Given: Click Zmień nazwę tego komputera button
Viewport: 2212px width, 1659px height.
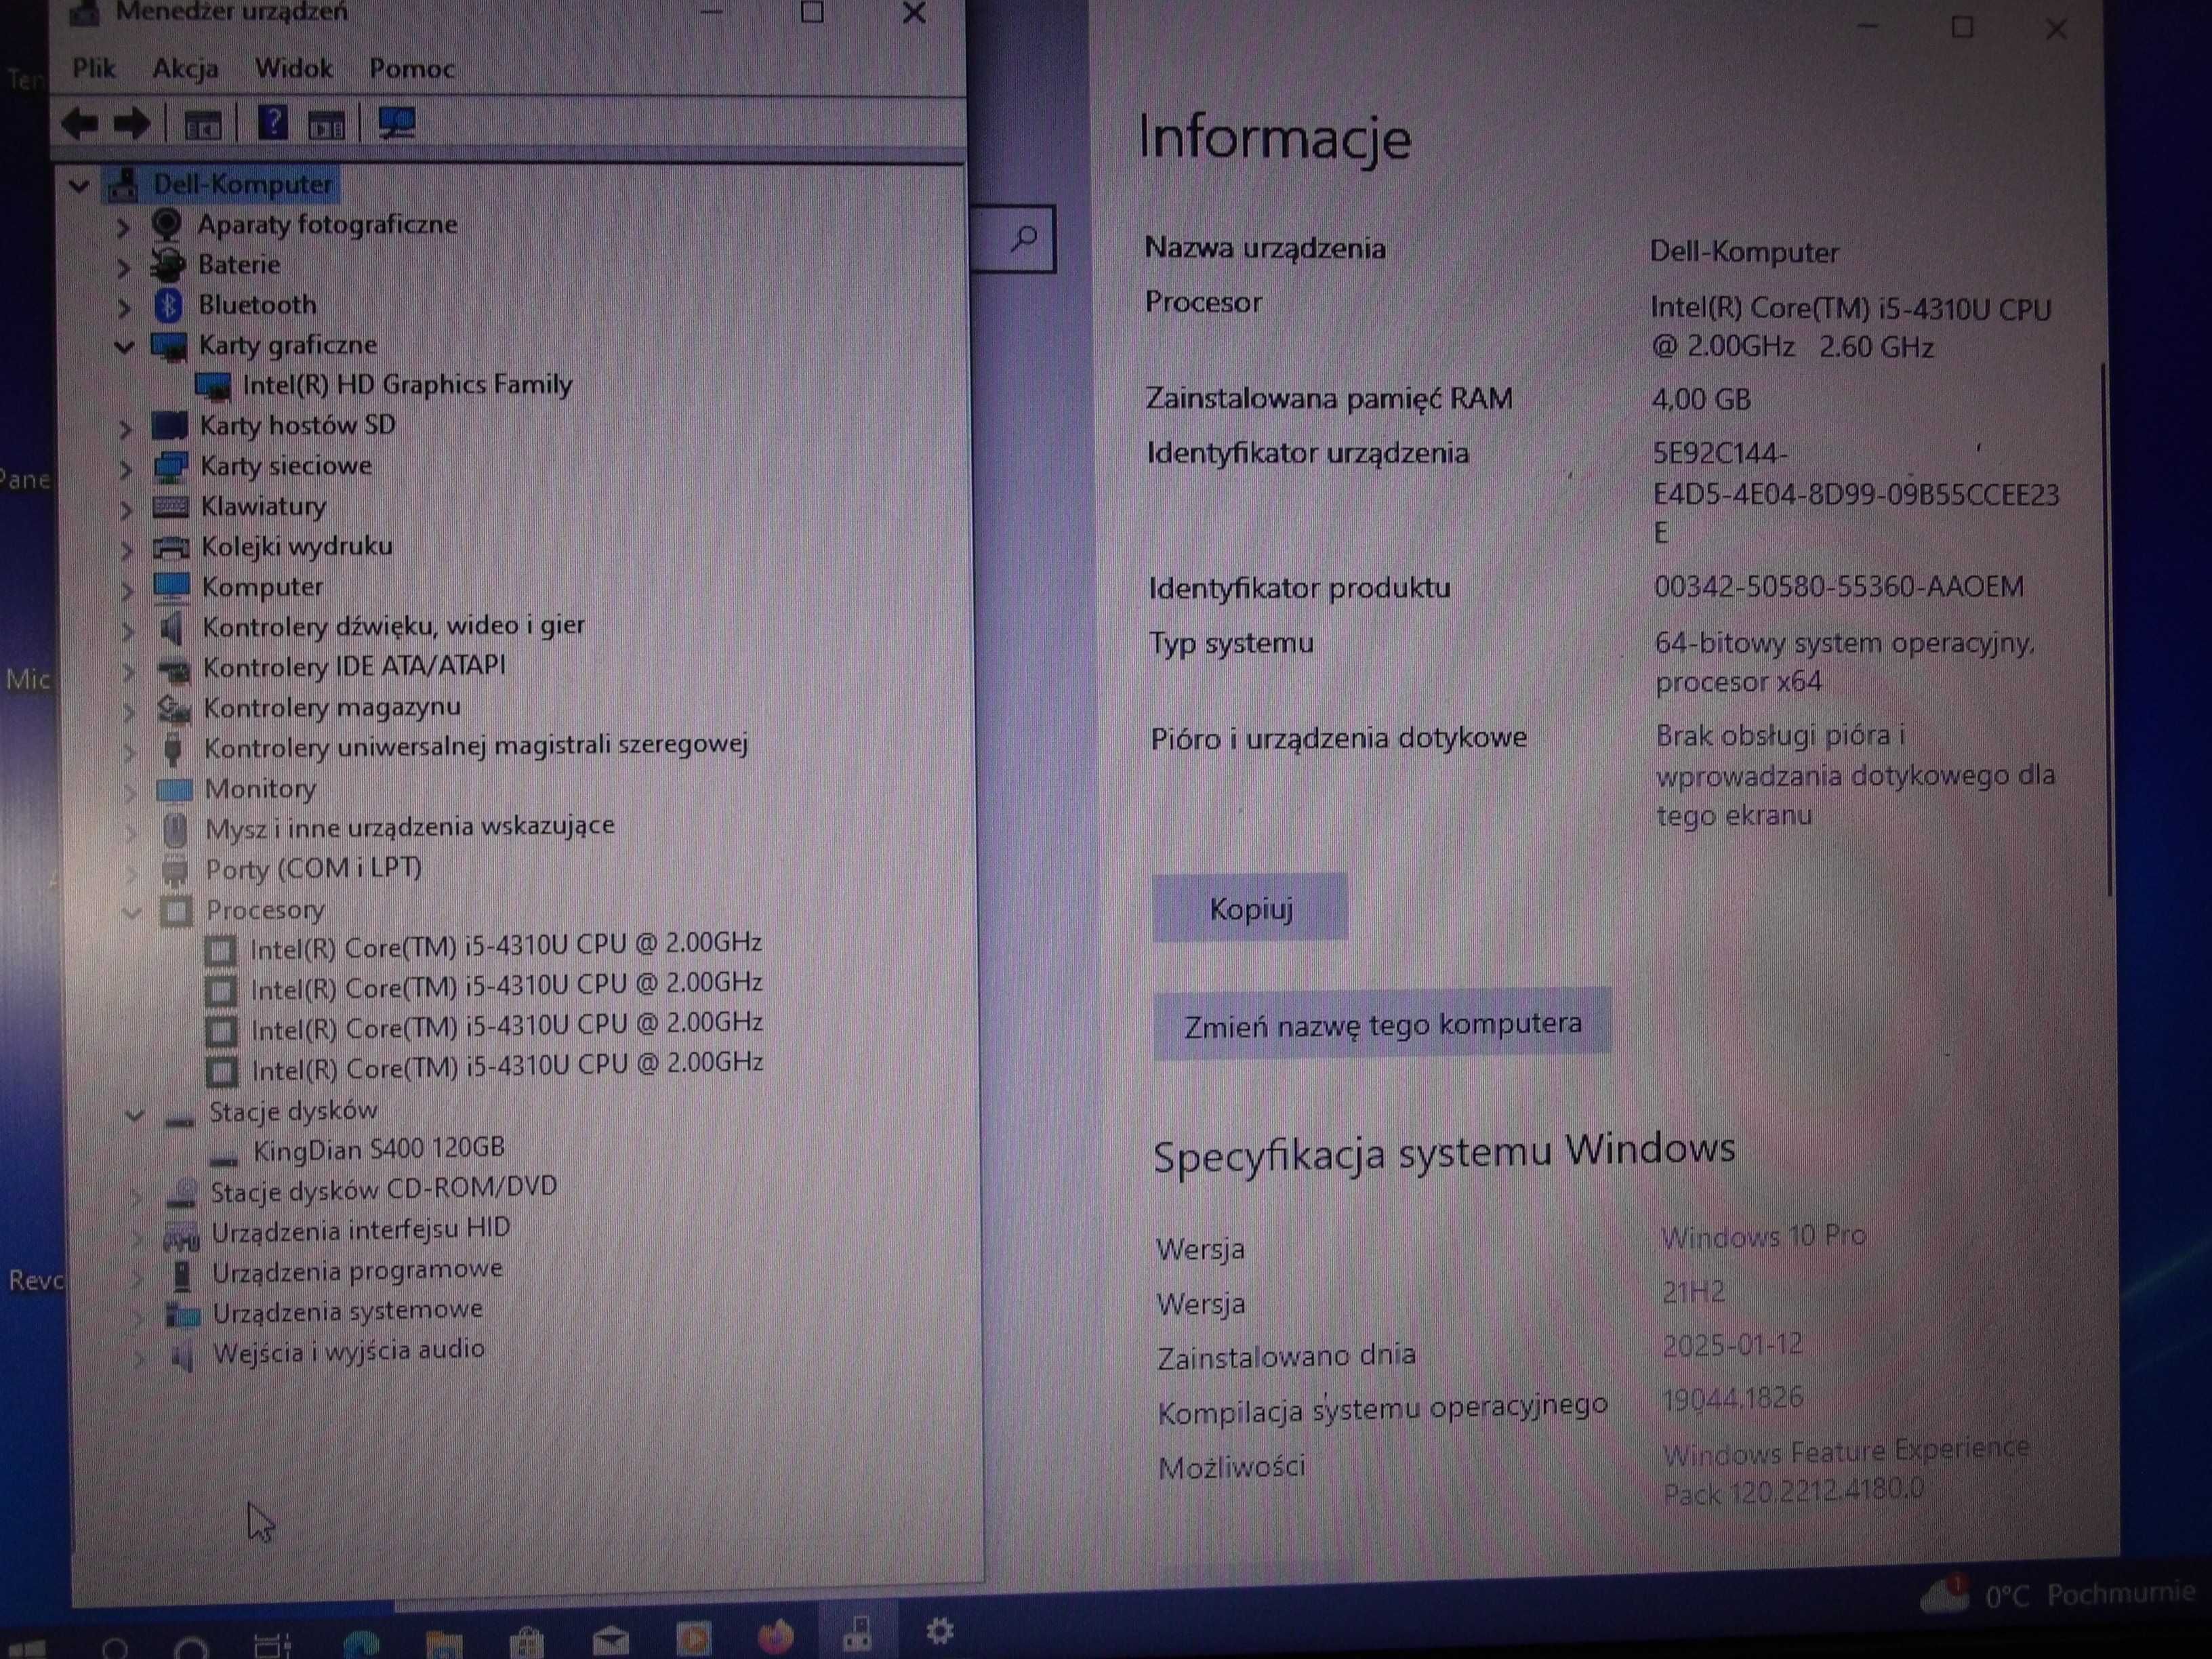Looking at the screenshot, I should click(x=1382, y=1024).
